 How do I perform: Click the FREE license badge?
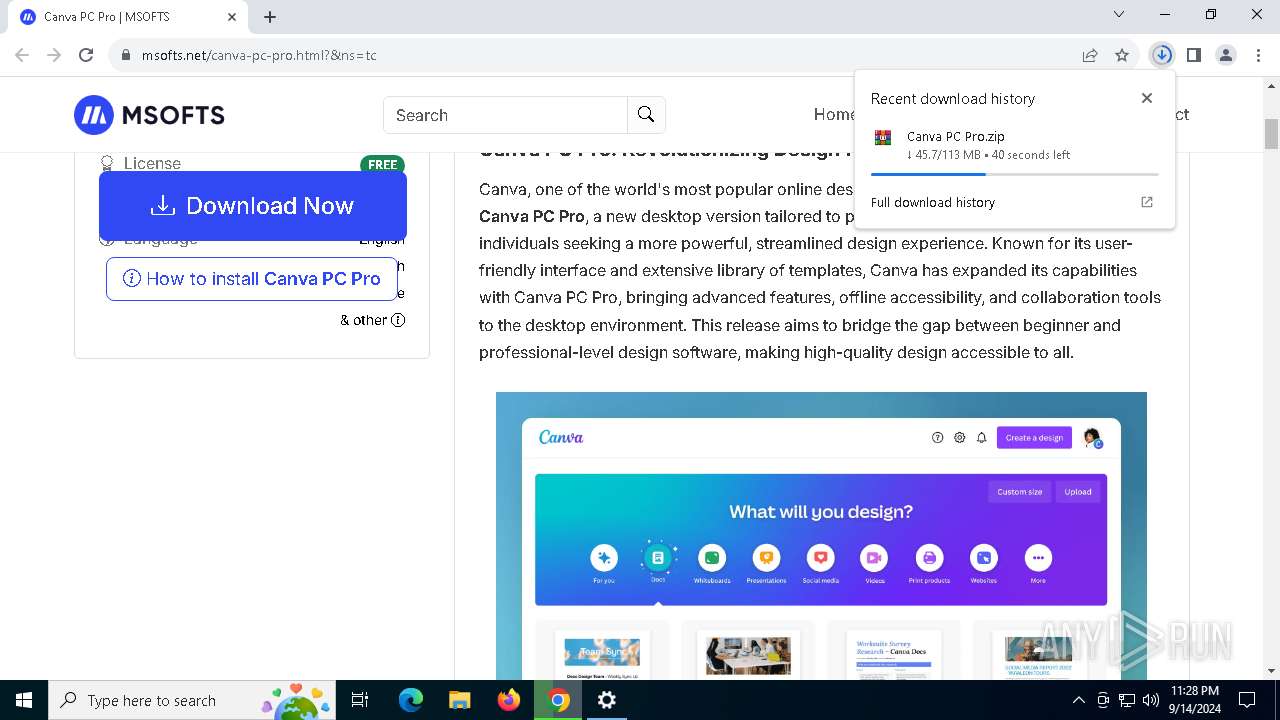click(x=382, y=165)
